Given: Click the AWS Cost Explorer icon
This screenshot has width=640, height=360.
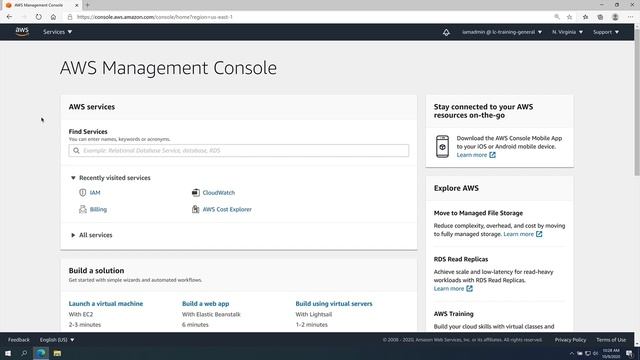Looking at the screenshot, I should pos(196,209).
